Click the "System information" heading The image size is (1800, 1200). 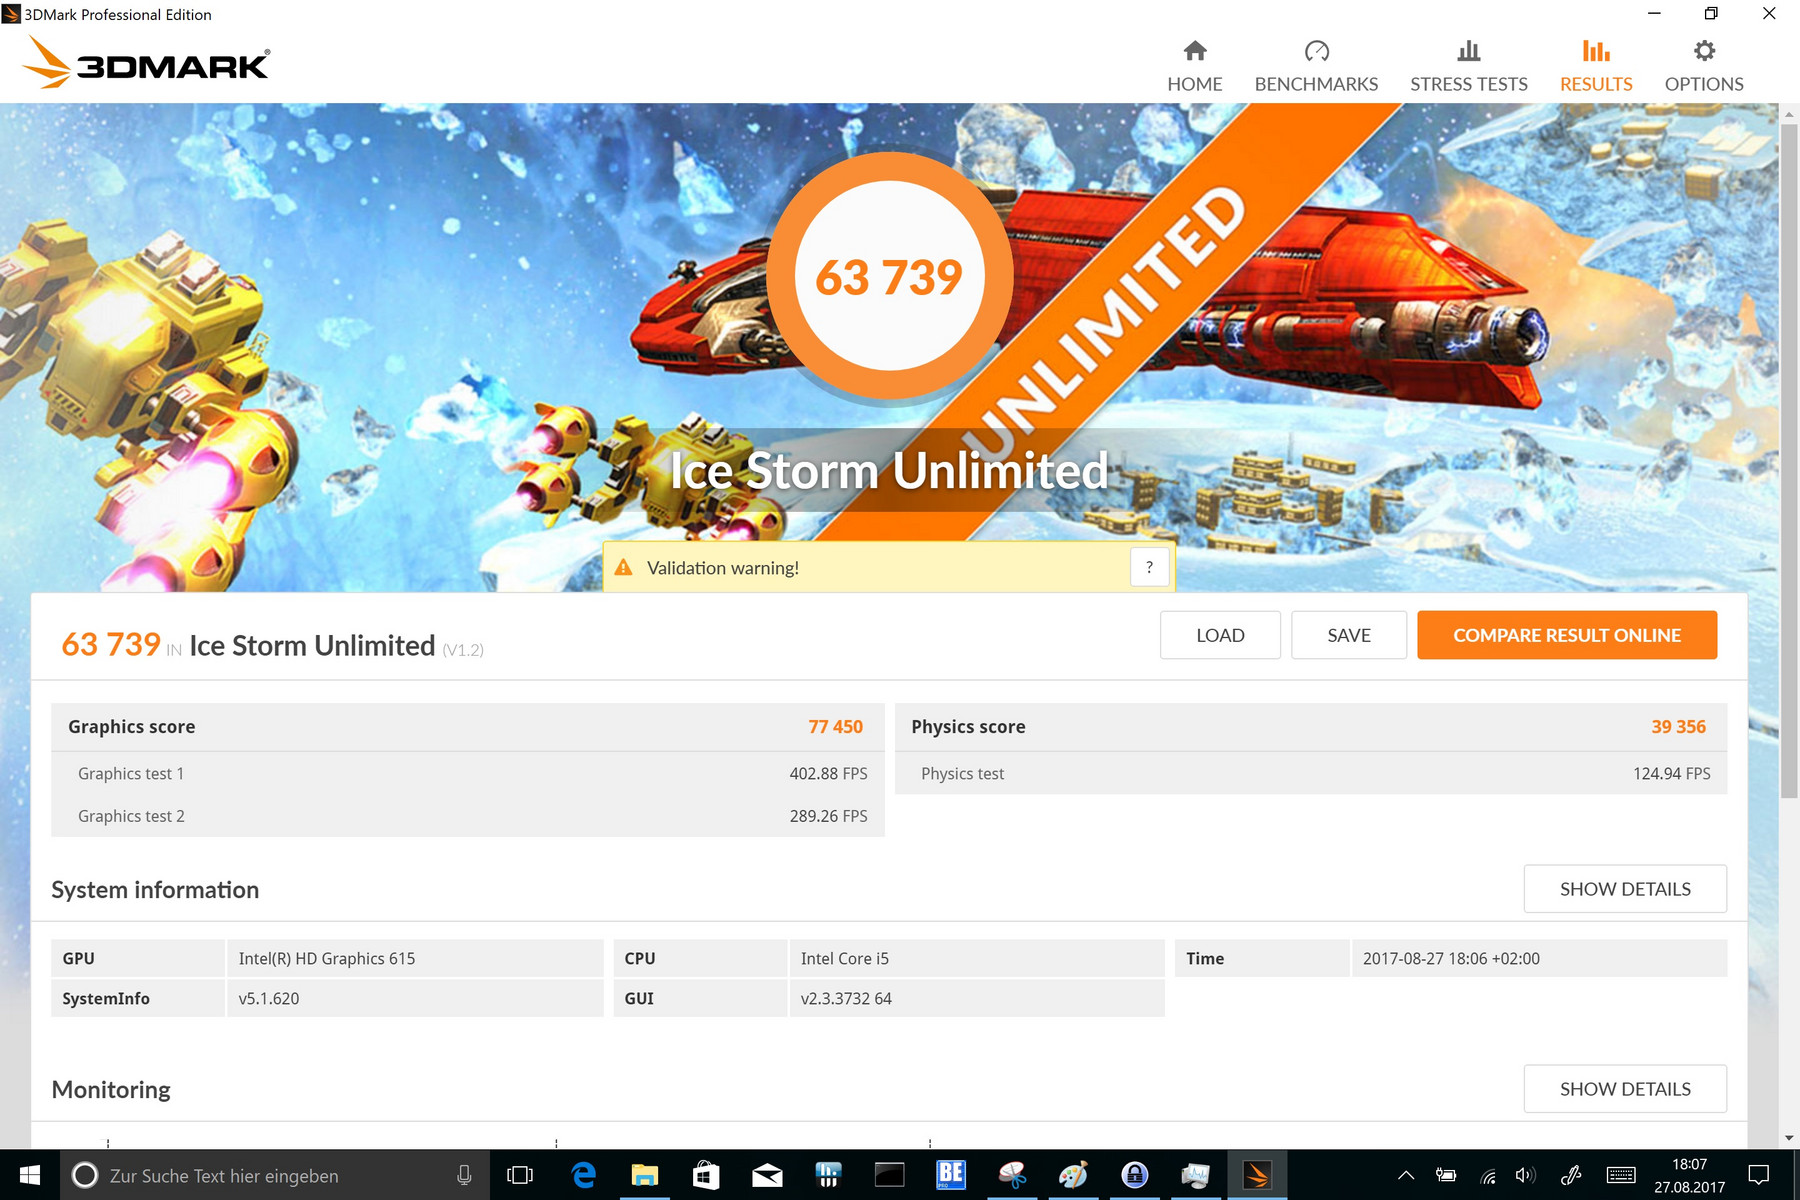pos(155,890)
